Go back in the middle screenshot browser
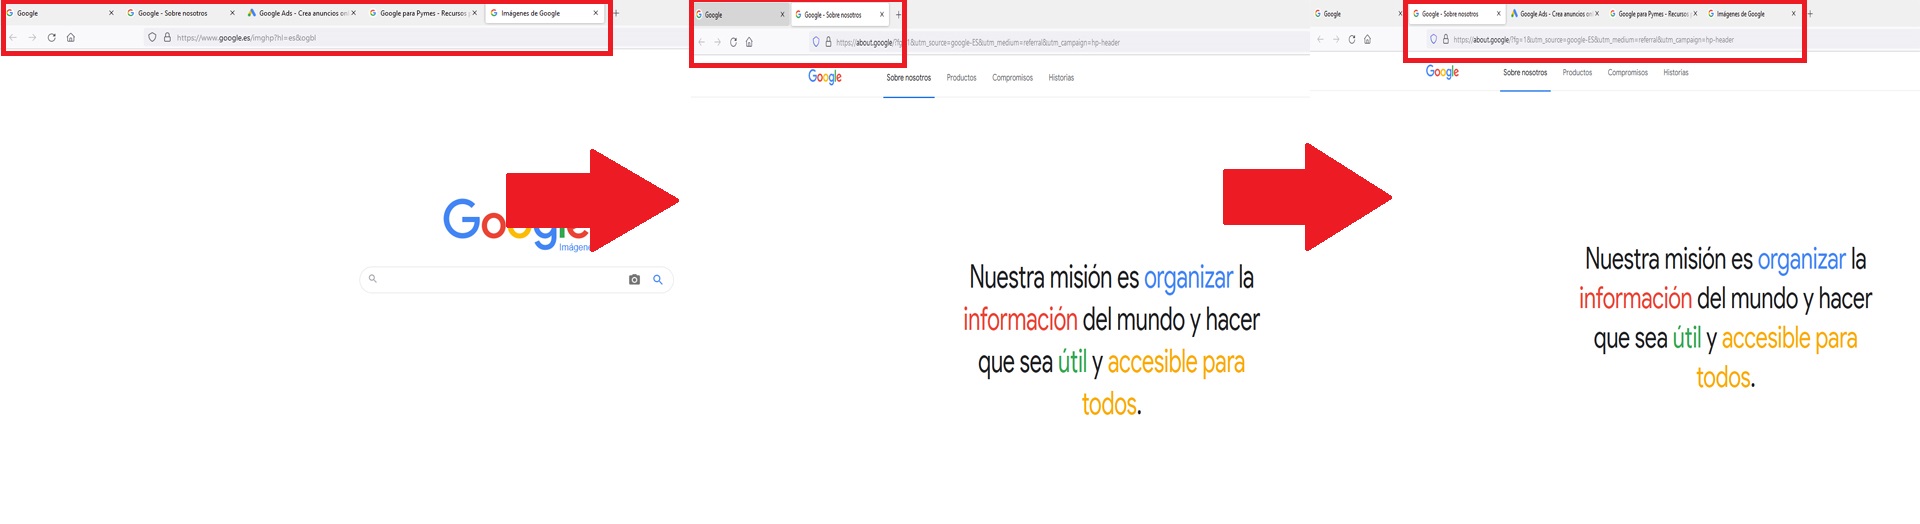This screenshot has height=524, width=1920. (701, 42)
